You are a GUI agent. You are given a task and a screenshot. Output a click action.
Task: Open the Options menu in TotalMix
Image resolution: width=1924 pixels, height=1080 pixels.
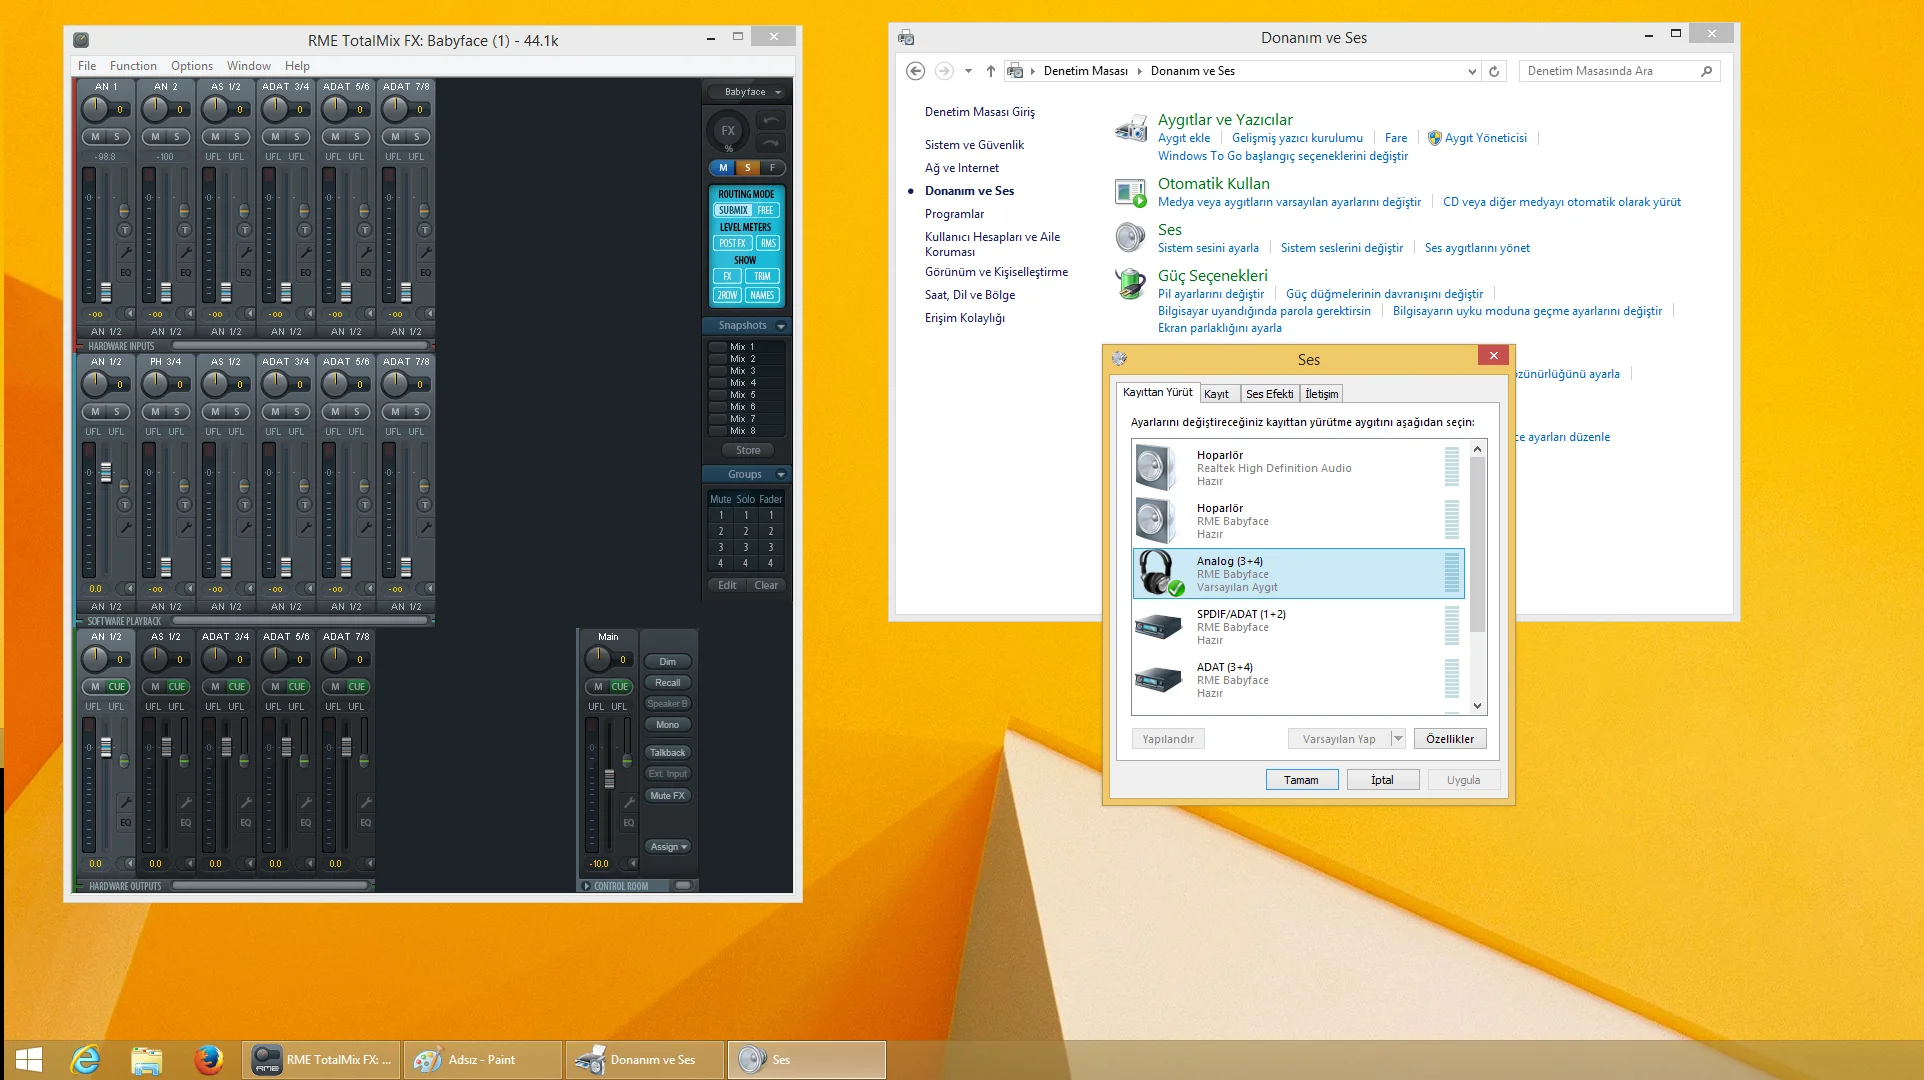(191, 66)
